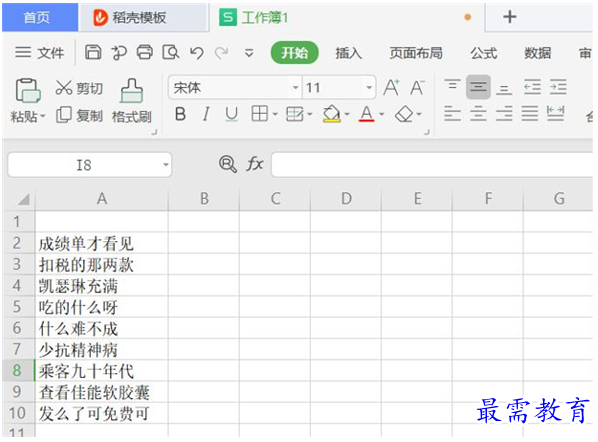Click the select-all corner triangle

pos(24,199)
